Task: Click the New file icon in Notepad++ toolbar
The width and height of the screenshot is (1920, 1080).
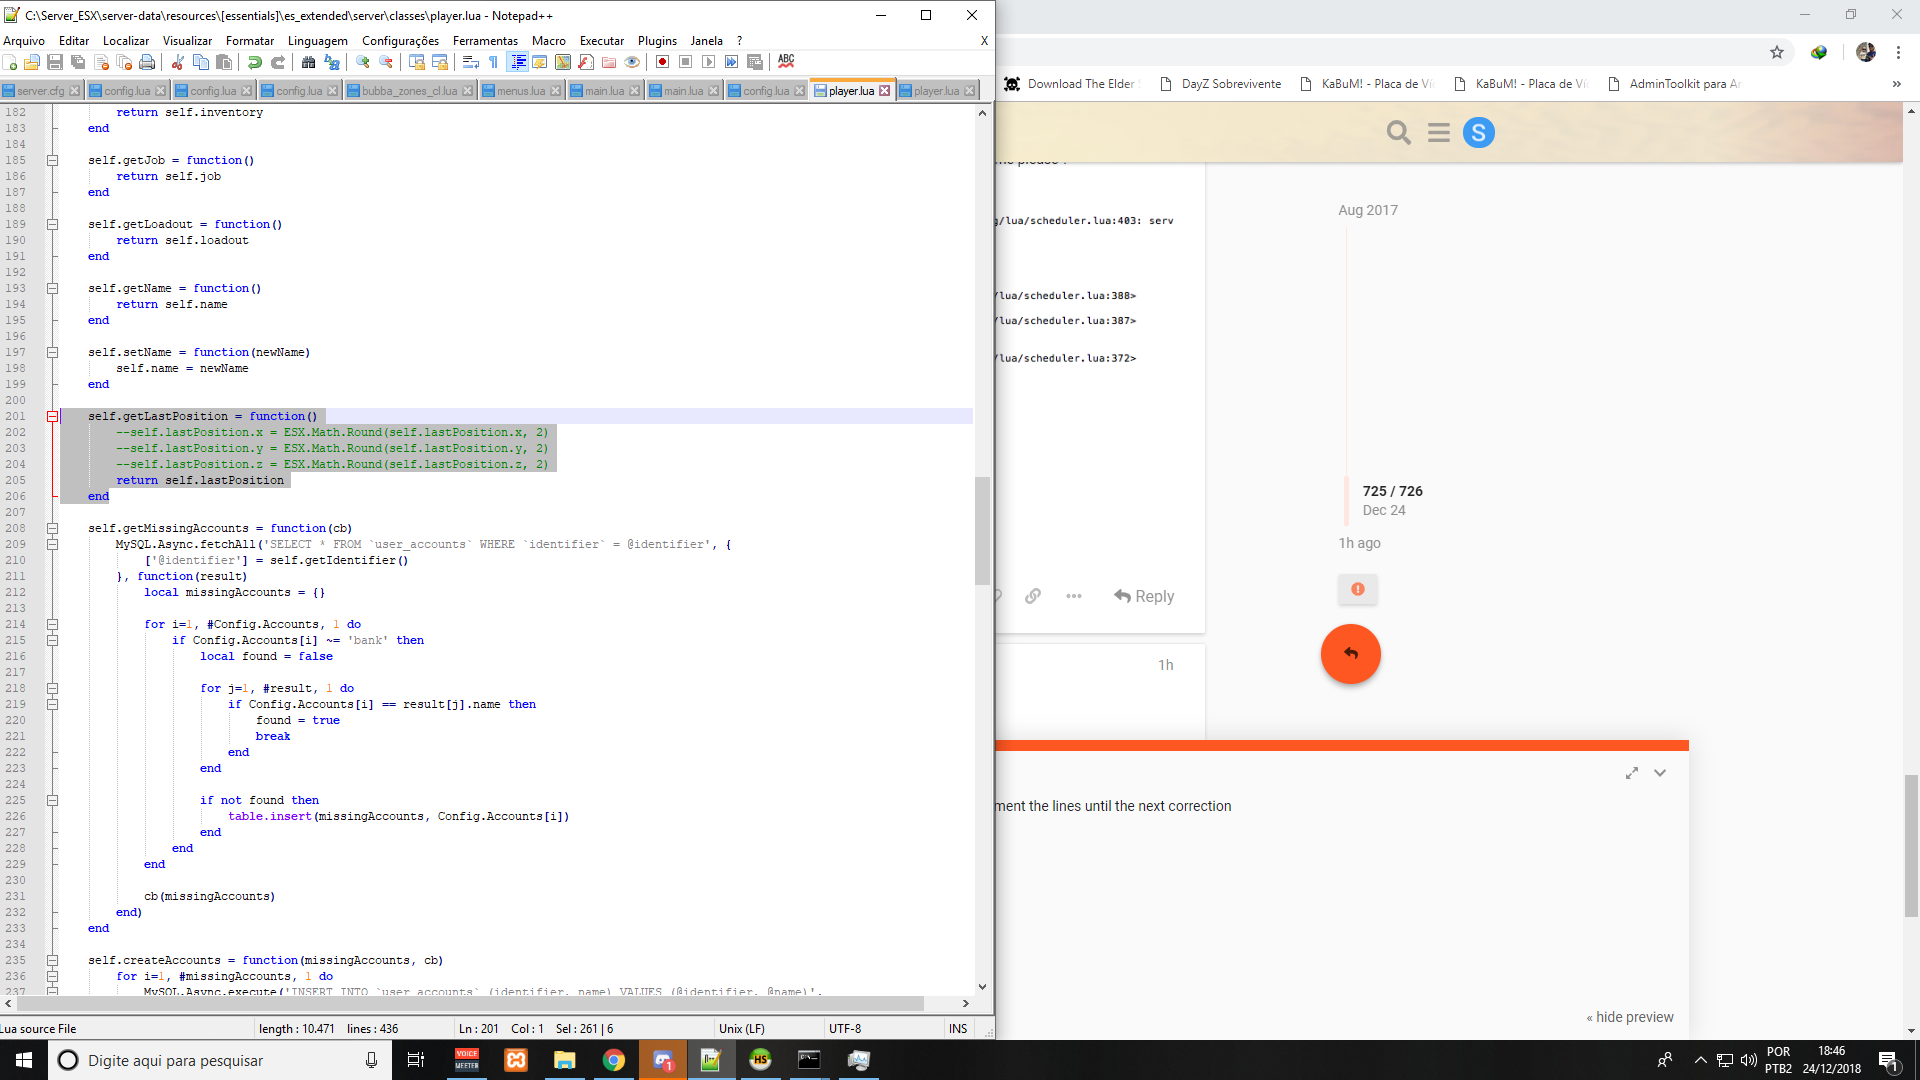Action: click(x=9, y=62)
